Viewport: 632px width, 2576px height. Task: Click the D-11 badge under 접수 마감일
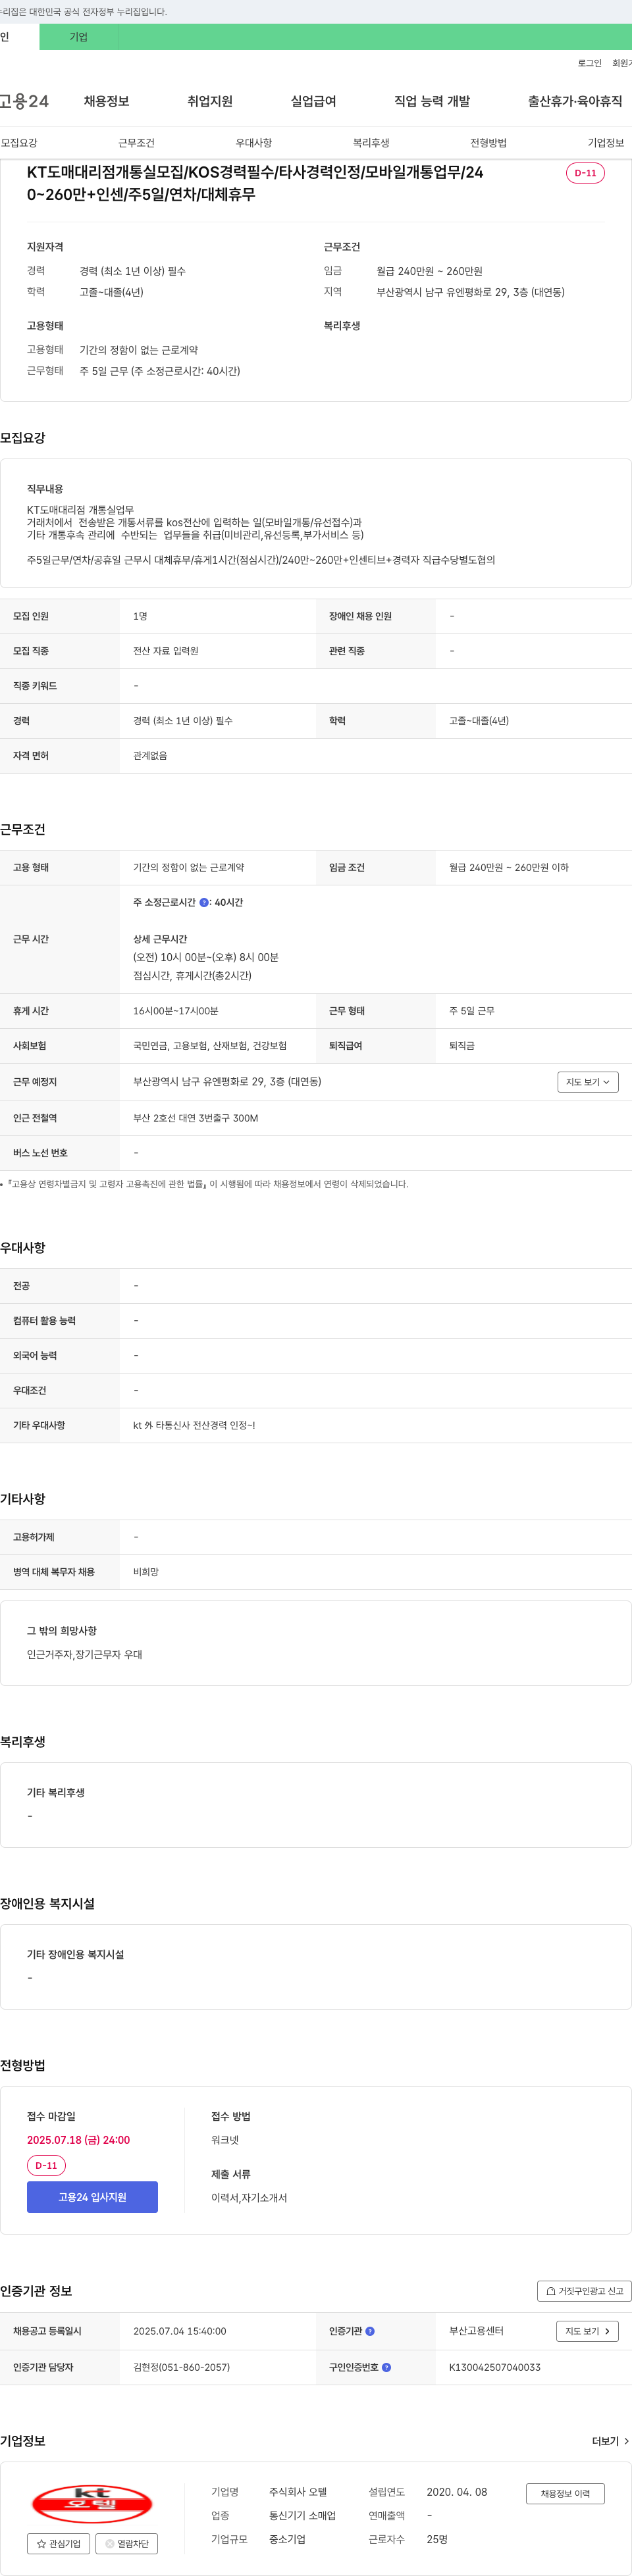(46, 2165)
